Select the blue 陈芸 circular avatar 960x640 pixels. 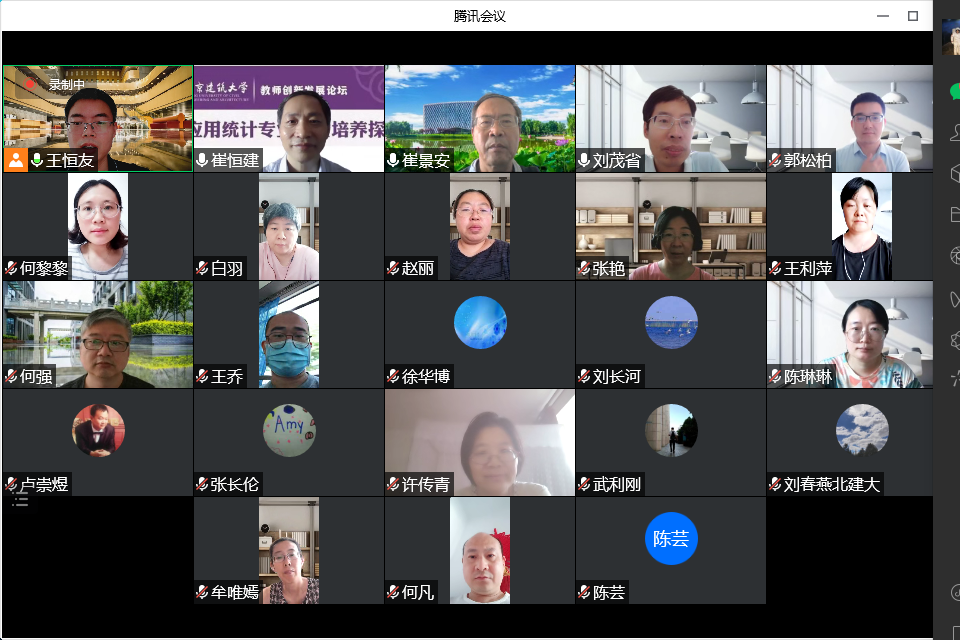[x=670, y=538]
